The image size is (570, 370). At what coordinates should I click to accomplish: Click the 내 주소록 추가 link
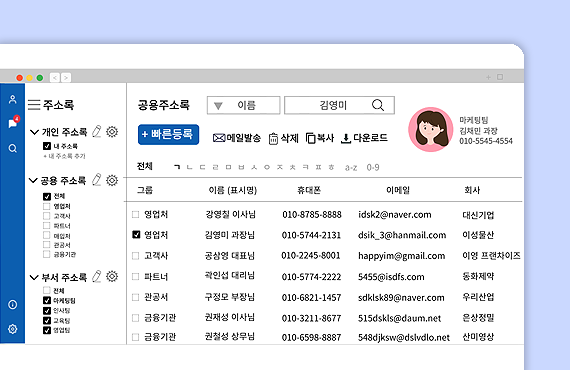point(64,156)
